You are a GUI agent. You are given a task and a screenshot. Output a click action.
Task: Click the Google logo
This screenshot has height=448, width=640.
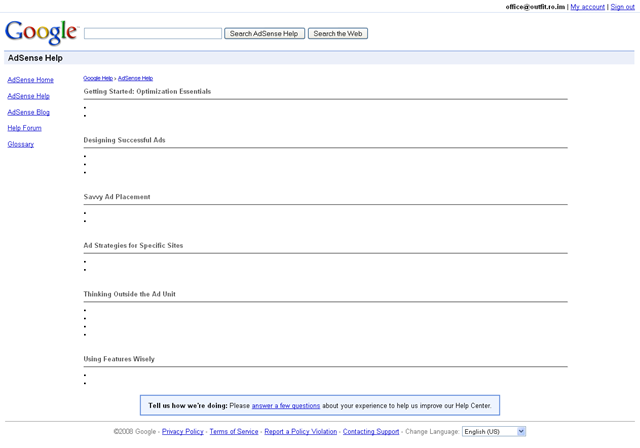pos(41,32)
